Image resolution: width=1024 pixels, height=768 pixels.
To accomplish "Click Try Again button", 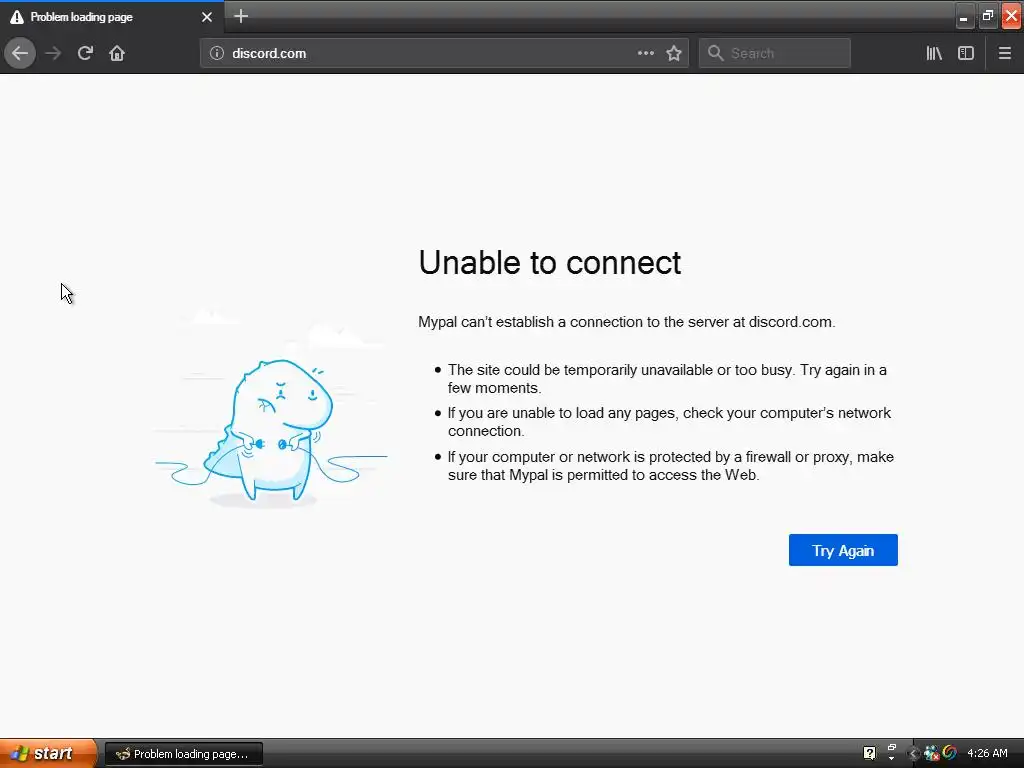I will pos(843,550).
